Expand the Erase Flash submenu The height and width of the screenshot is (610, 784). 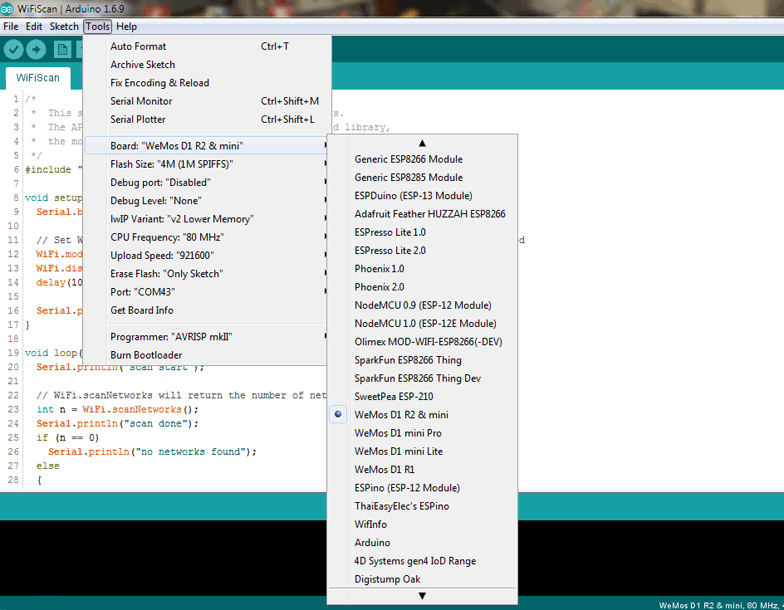(208, 274)
